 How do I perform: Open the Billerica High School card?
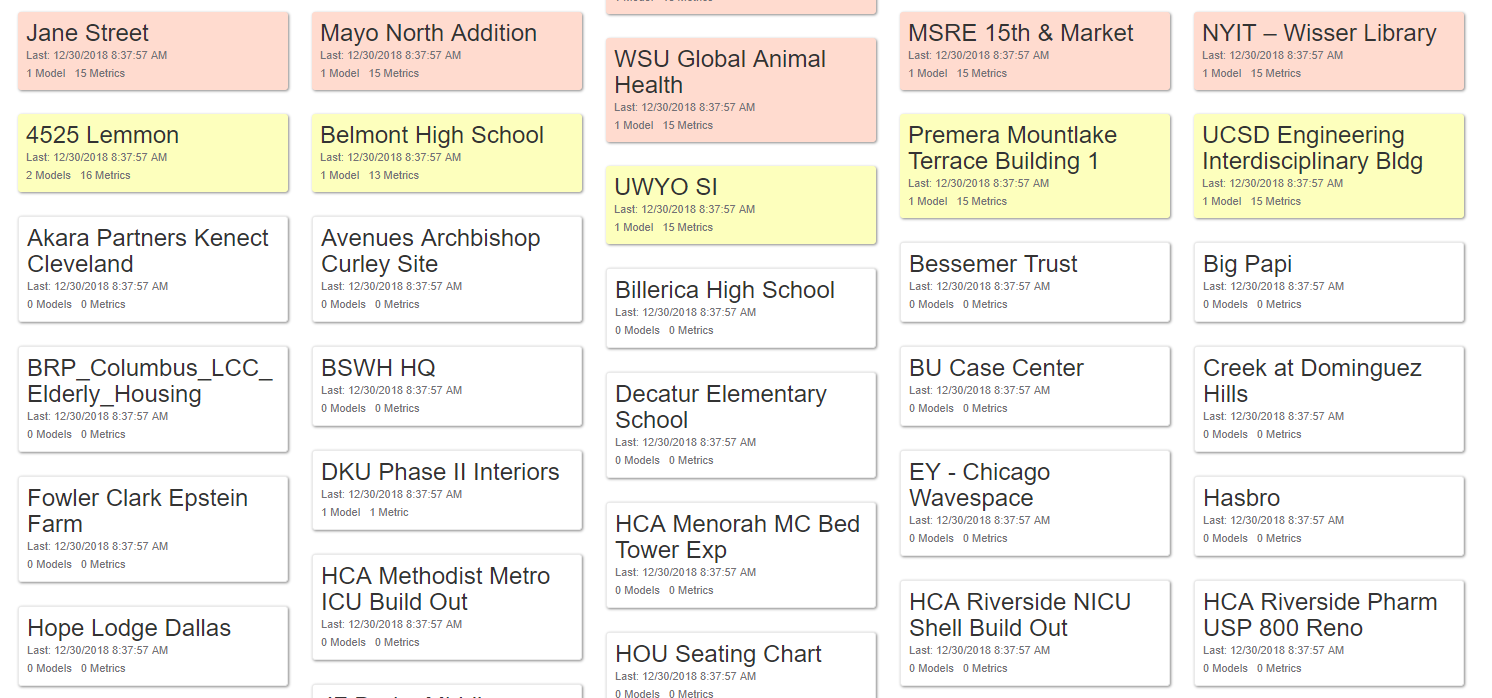click(x=741, y=307)
